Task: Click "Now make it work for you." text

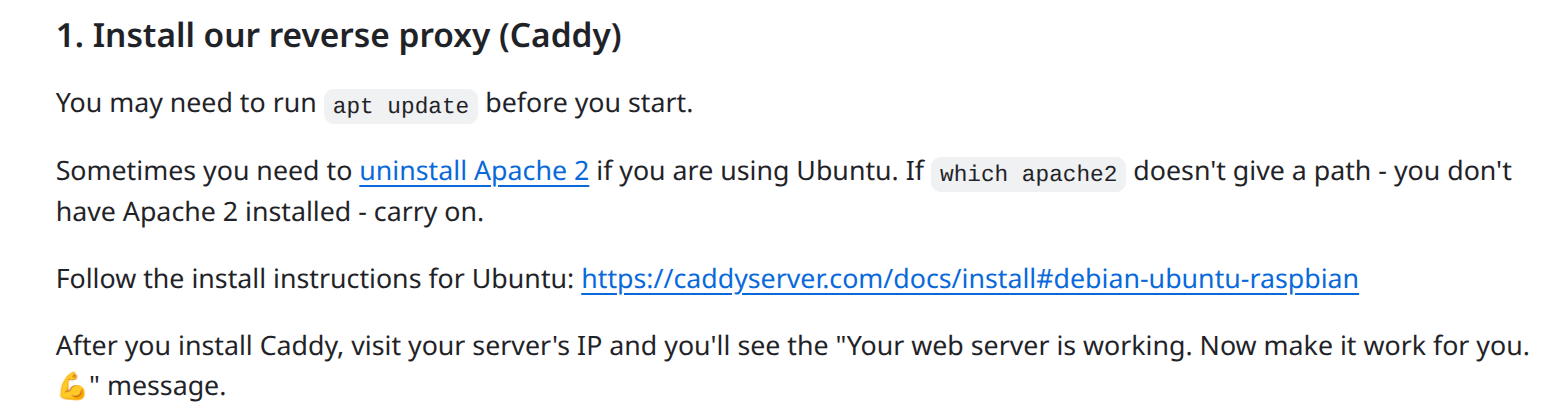Action: [1365, 347]
